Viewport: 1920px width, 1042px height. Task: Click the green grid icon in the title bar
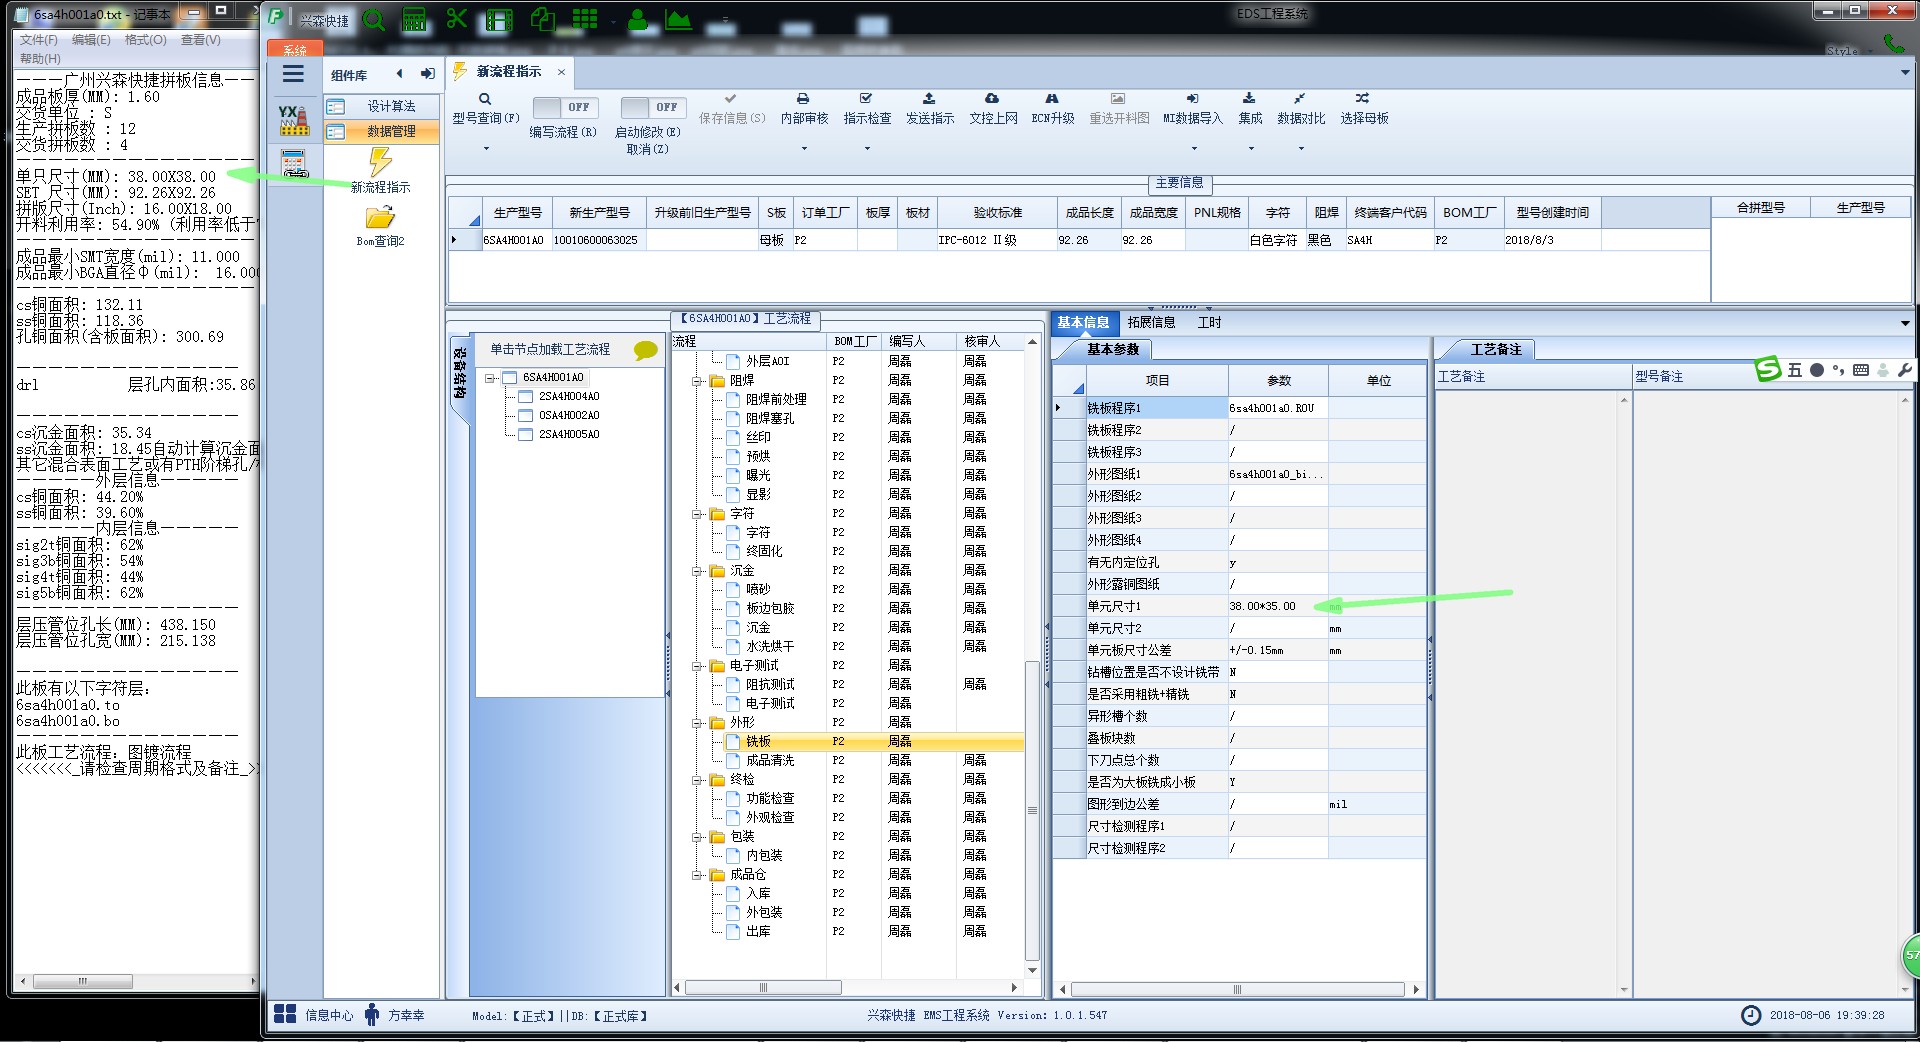coord(585,19)
